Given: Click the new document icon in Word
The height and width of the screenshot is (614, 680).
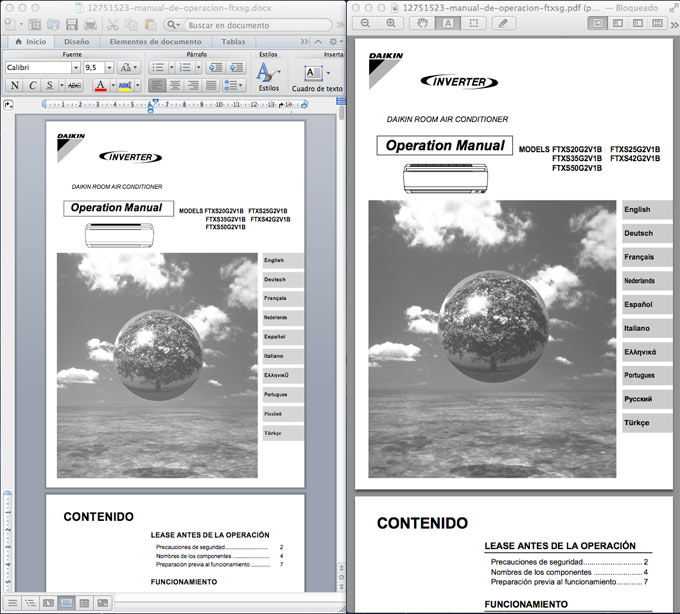Looking at the screenshot, I should tap(10, 25).
